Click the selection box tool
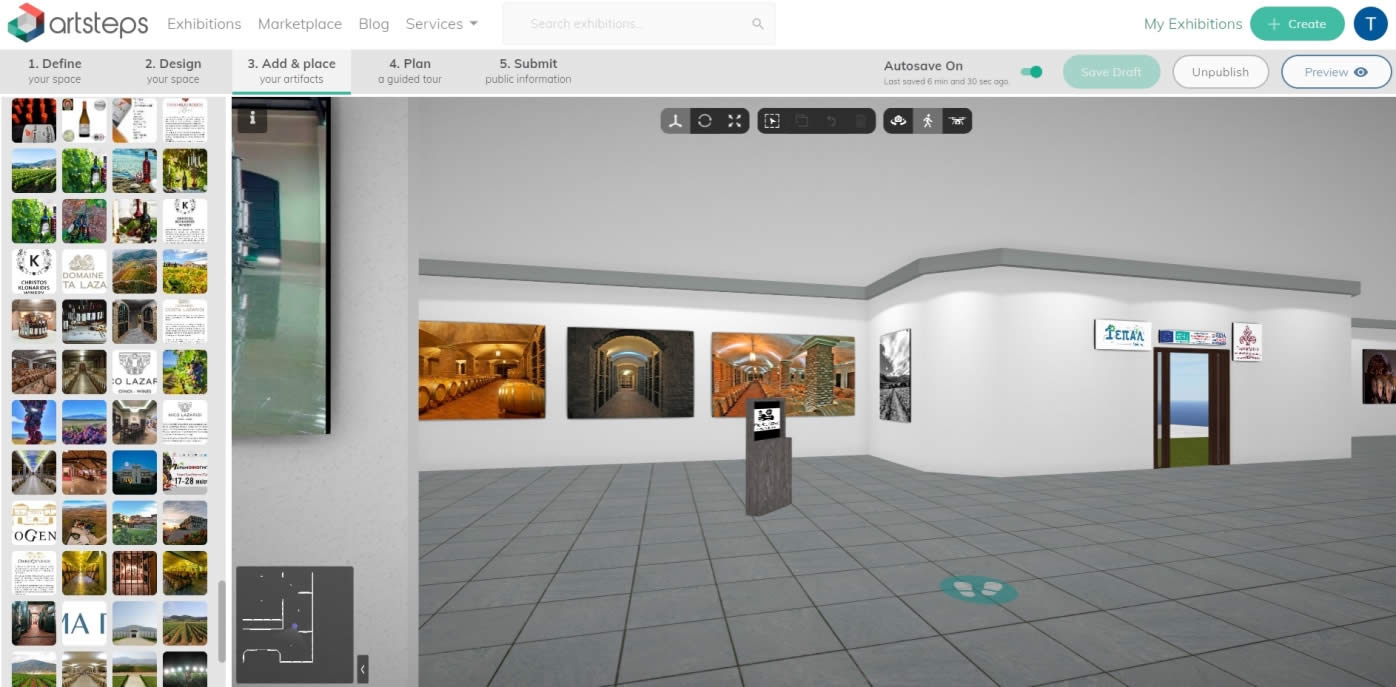Screen dimensions: 1396x687 (x=772, y=121)
